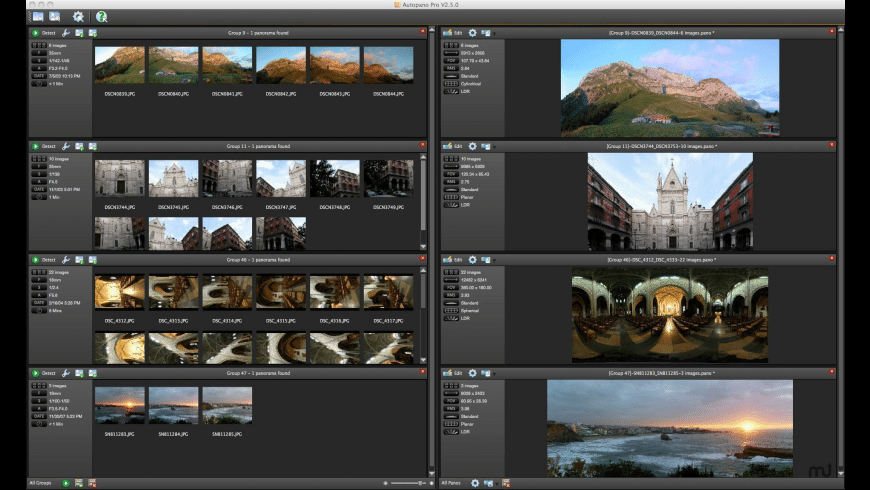
Task: Close the Group 9 panel
Action: [422, 32]
